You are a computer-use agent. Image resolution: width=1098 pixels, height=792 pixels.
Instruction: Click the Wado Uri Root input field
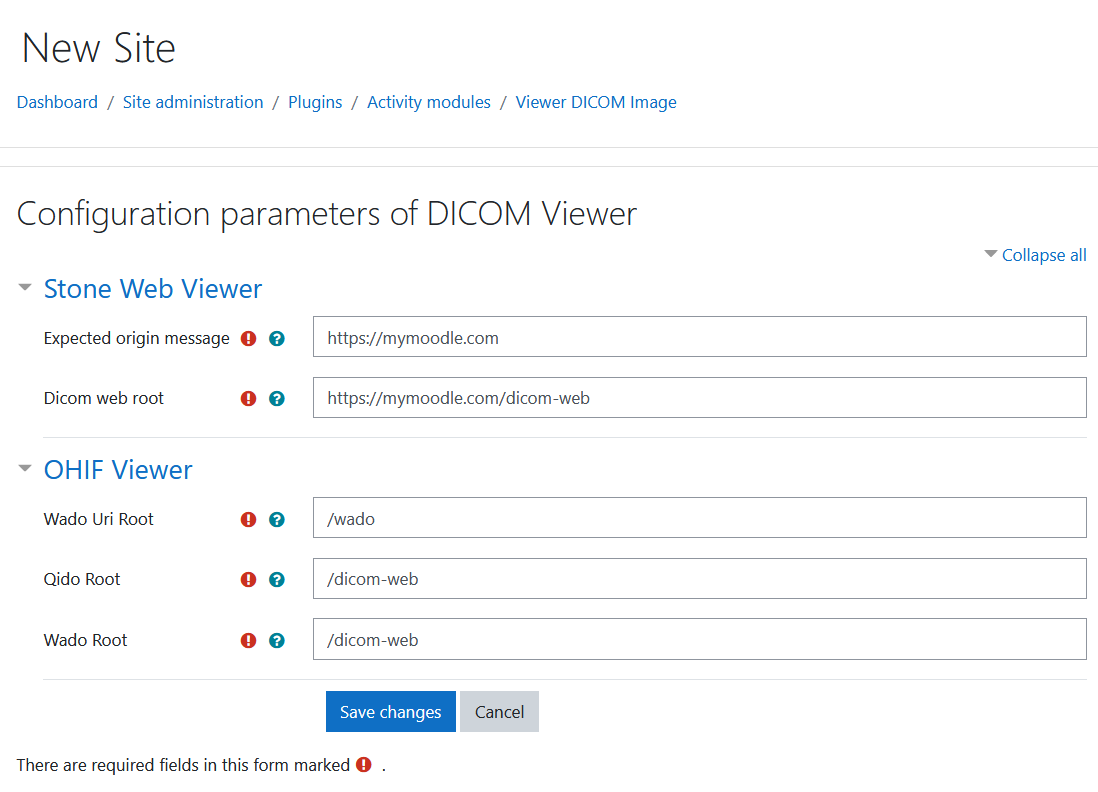700,517
